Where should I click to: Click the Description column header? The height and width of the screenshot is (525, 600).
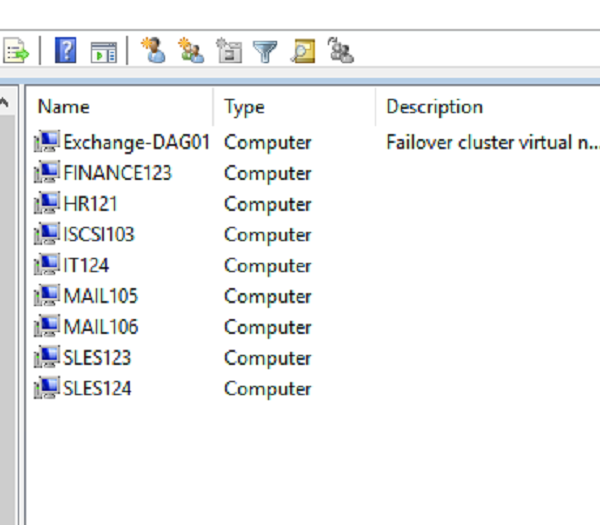click(x=434, y=107)
